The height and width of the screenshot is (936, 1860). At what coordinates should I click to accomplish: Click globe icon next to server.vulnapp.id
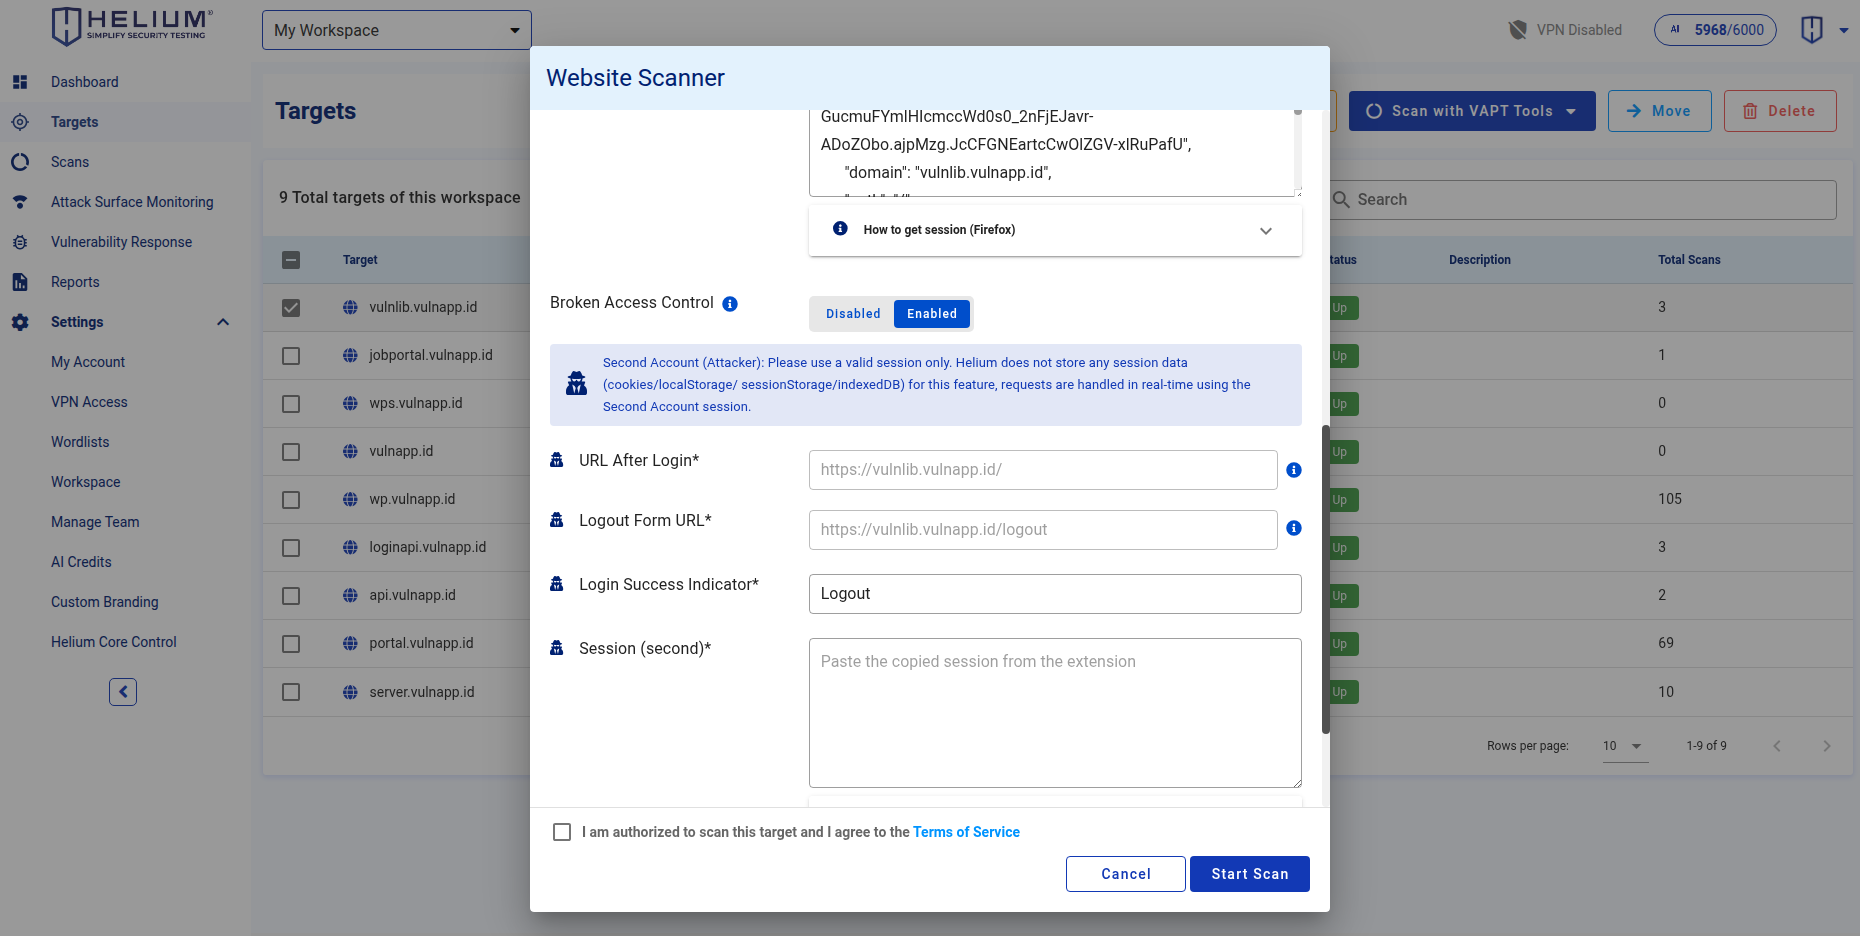pos(350,692)
